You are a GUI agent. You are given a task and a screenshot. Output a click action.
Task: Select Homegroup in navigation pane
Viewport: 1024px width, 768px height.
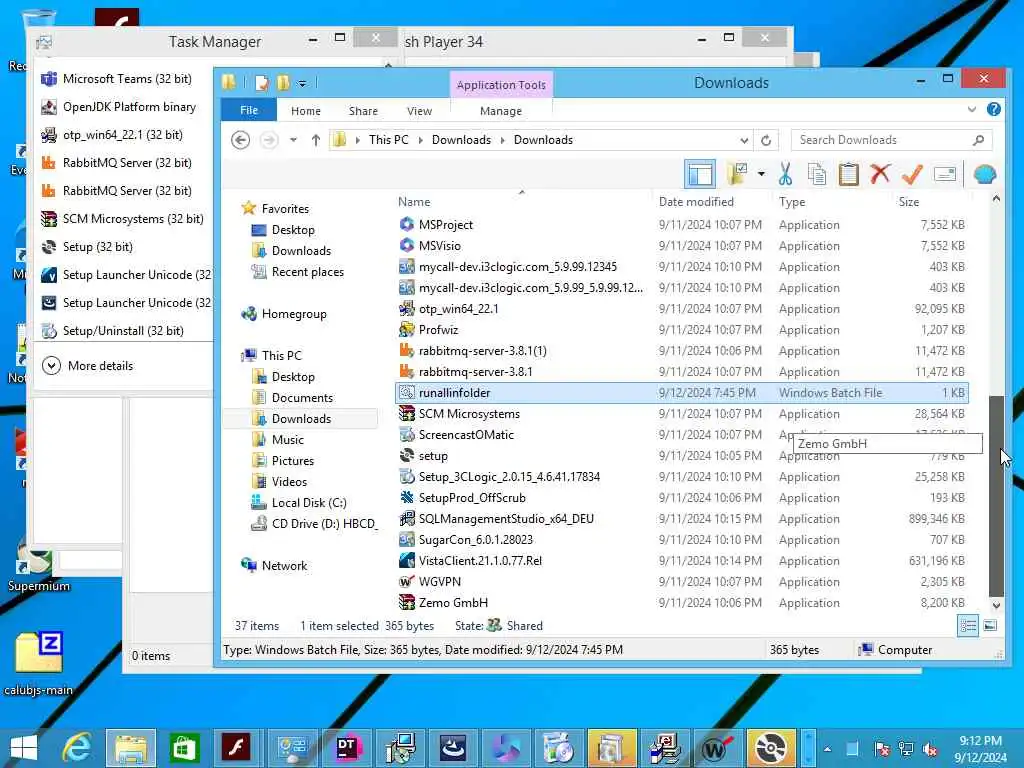284,314
